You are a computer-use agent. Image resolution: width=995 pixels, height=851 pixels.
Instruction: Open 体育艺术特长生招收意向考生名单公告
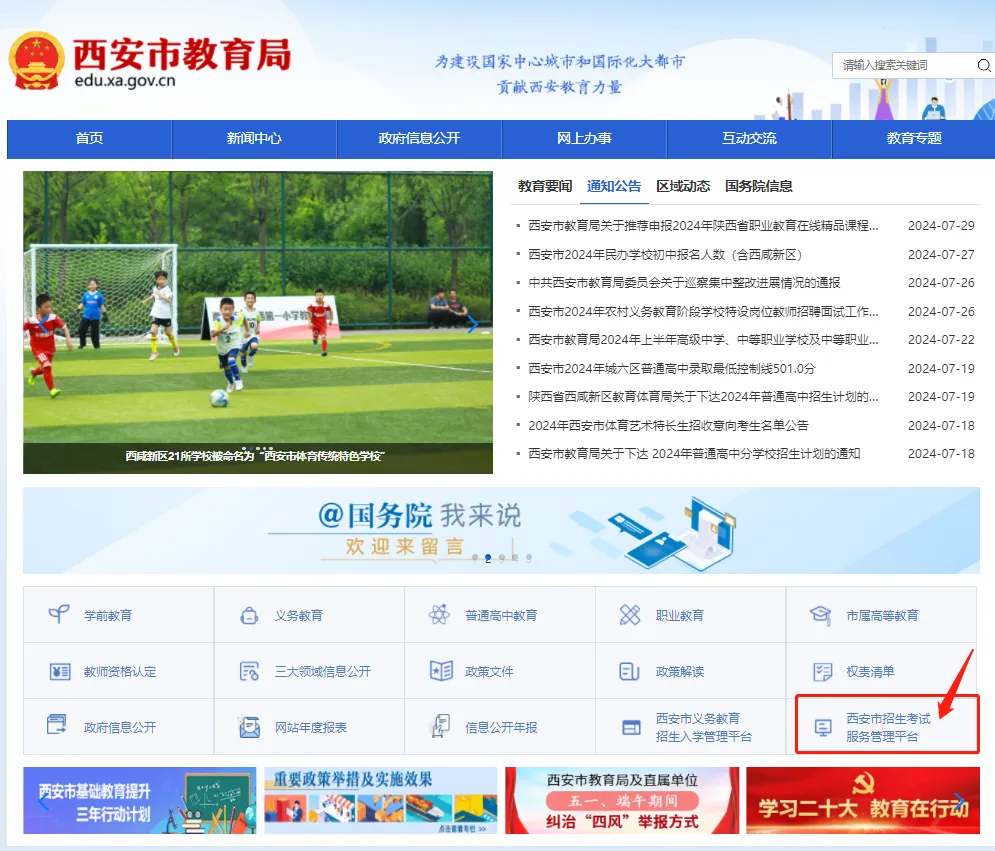click(x=668, y=425)
